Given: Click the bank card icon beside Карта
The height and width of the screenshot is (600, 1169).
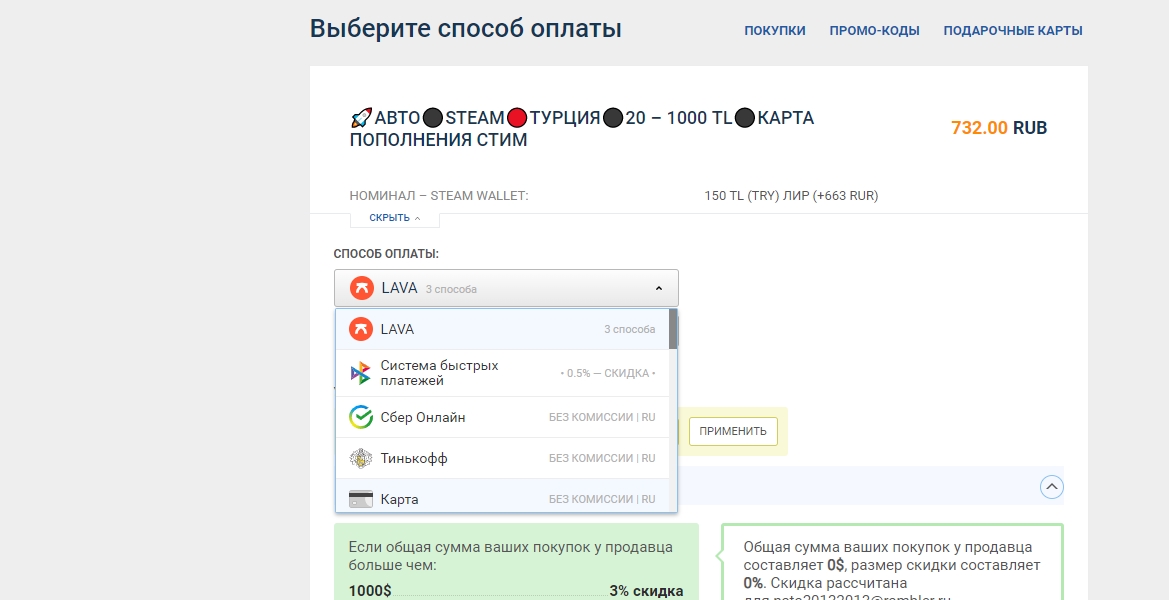Looking at the screenshot, I should (x=361, y=499).
